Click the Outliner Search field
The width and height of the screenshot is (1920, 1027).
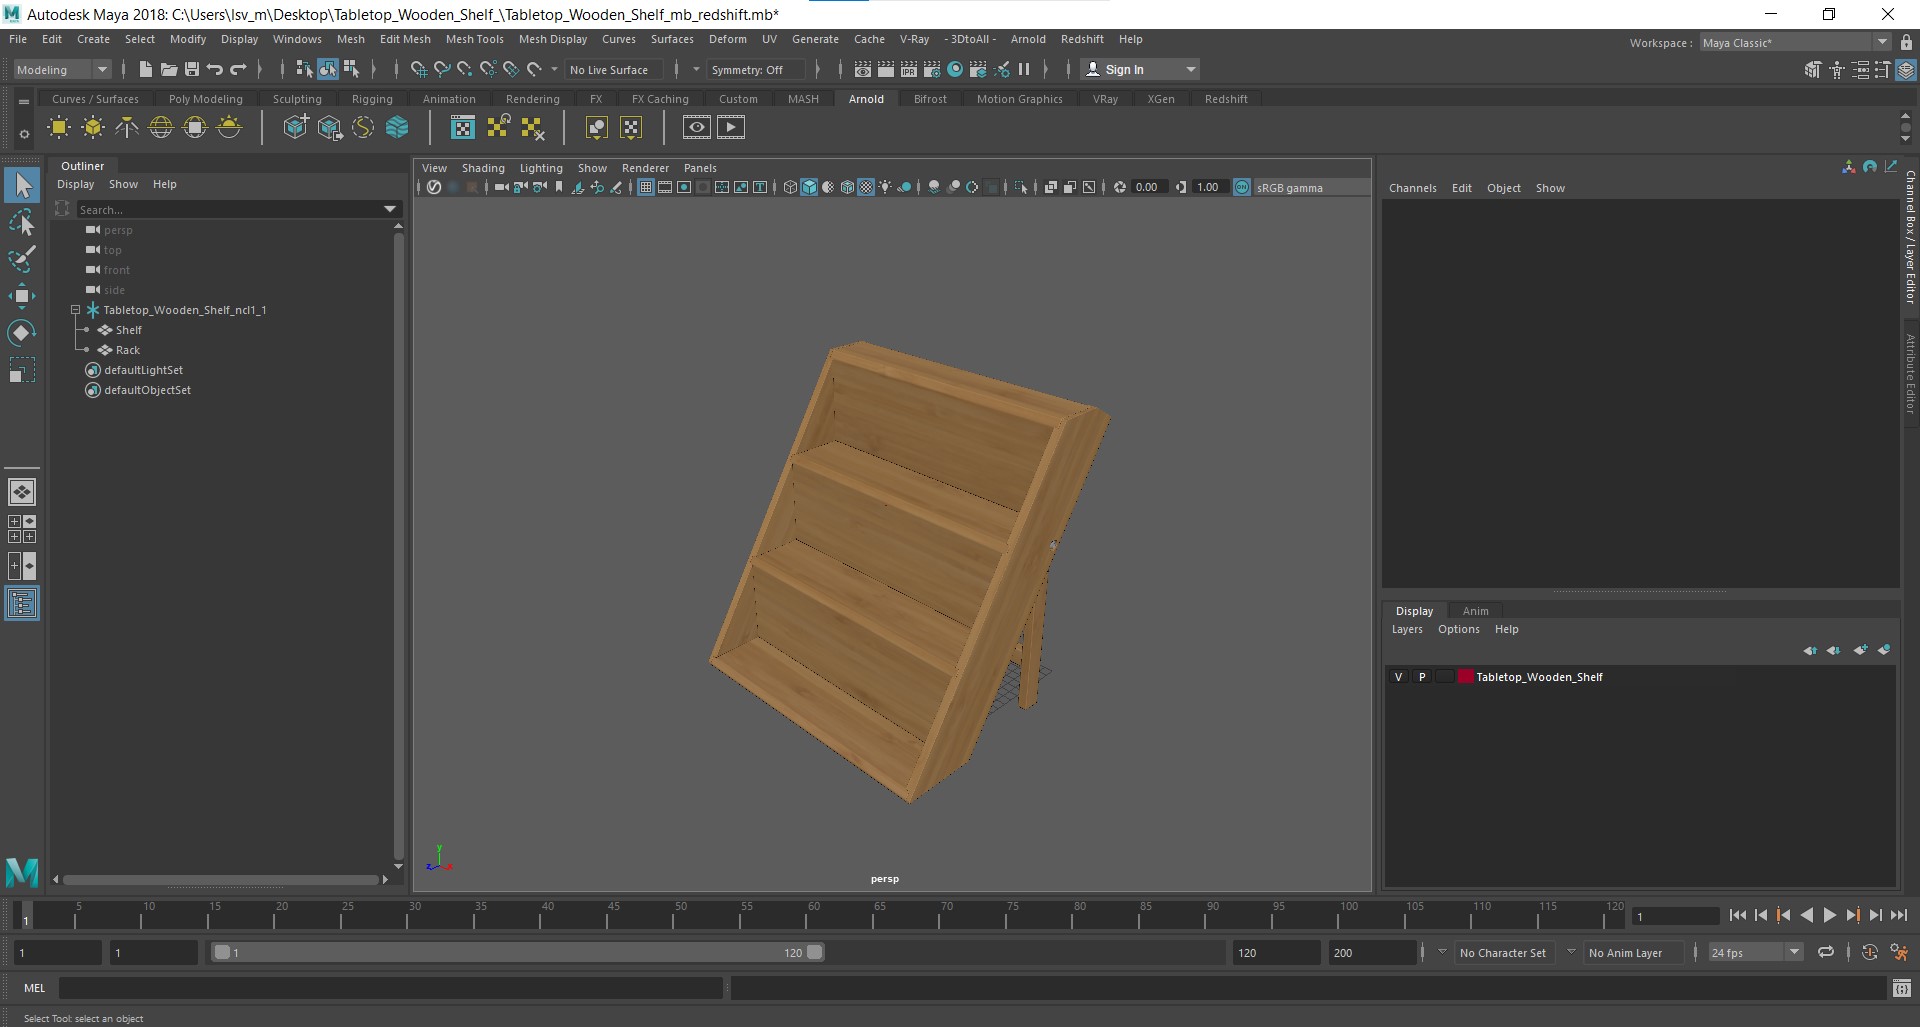(x=227, y=209)
